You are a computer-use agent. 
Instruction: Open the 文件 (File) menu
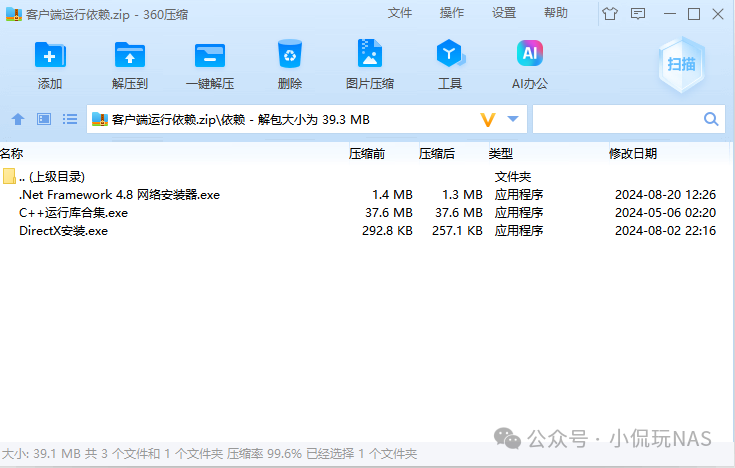click(x=400, y=13)
